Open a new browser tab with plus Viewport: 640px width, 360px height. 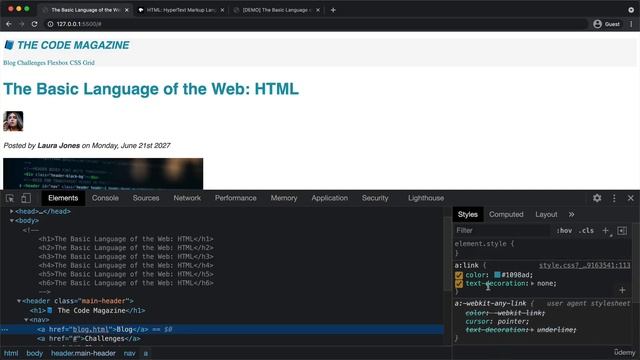coord(333,10)
